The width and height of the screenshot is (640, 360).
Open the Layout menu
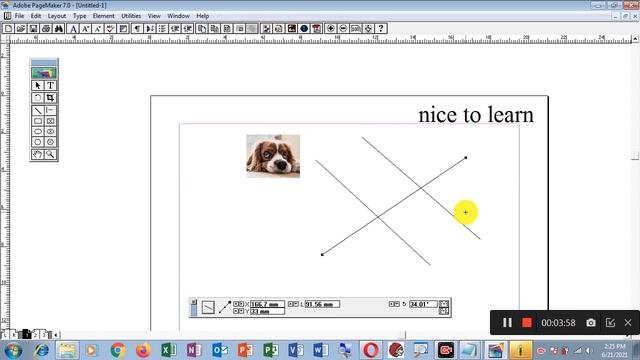(x=57, y=16)
